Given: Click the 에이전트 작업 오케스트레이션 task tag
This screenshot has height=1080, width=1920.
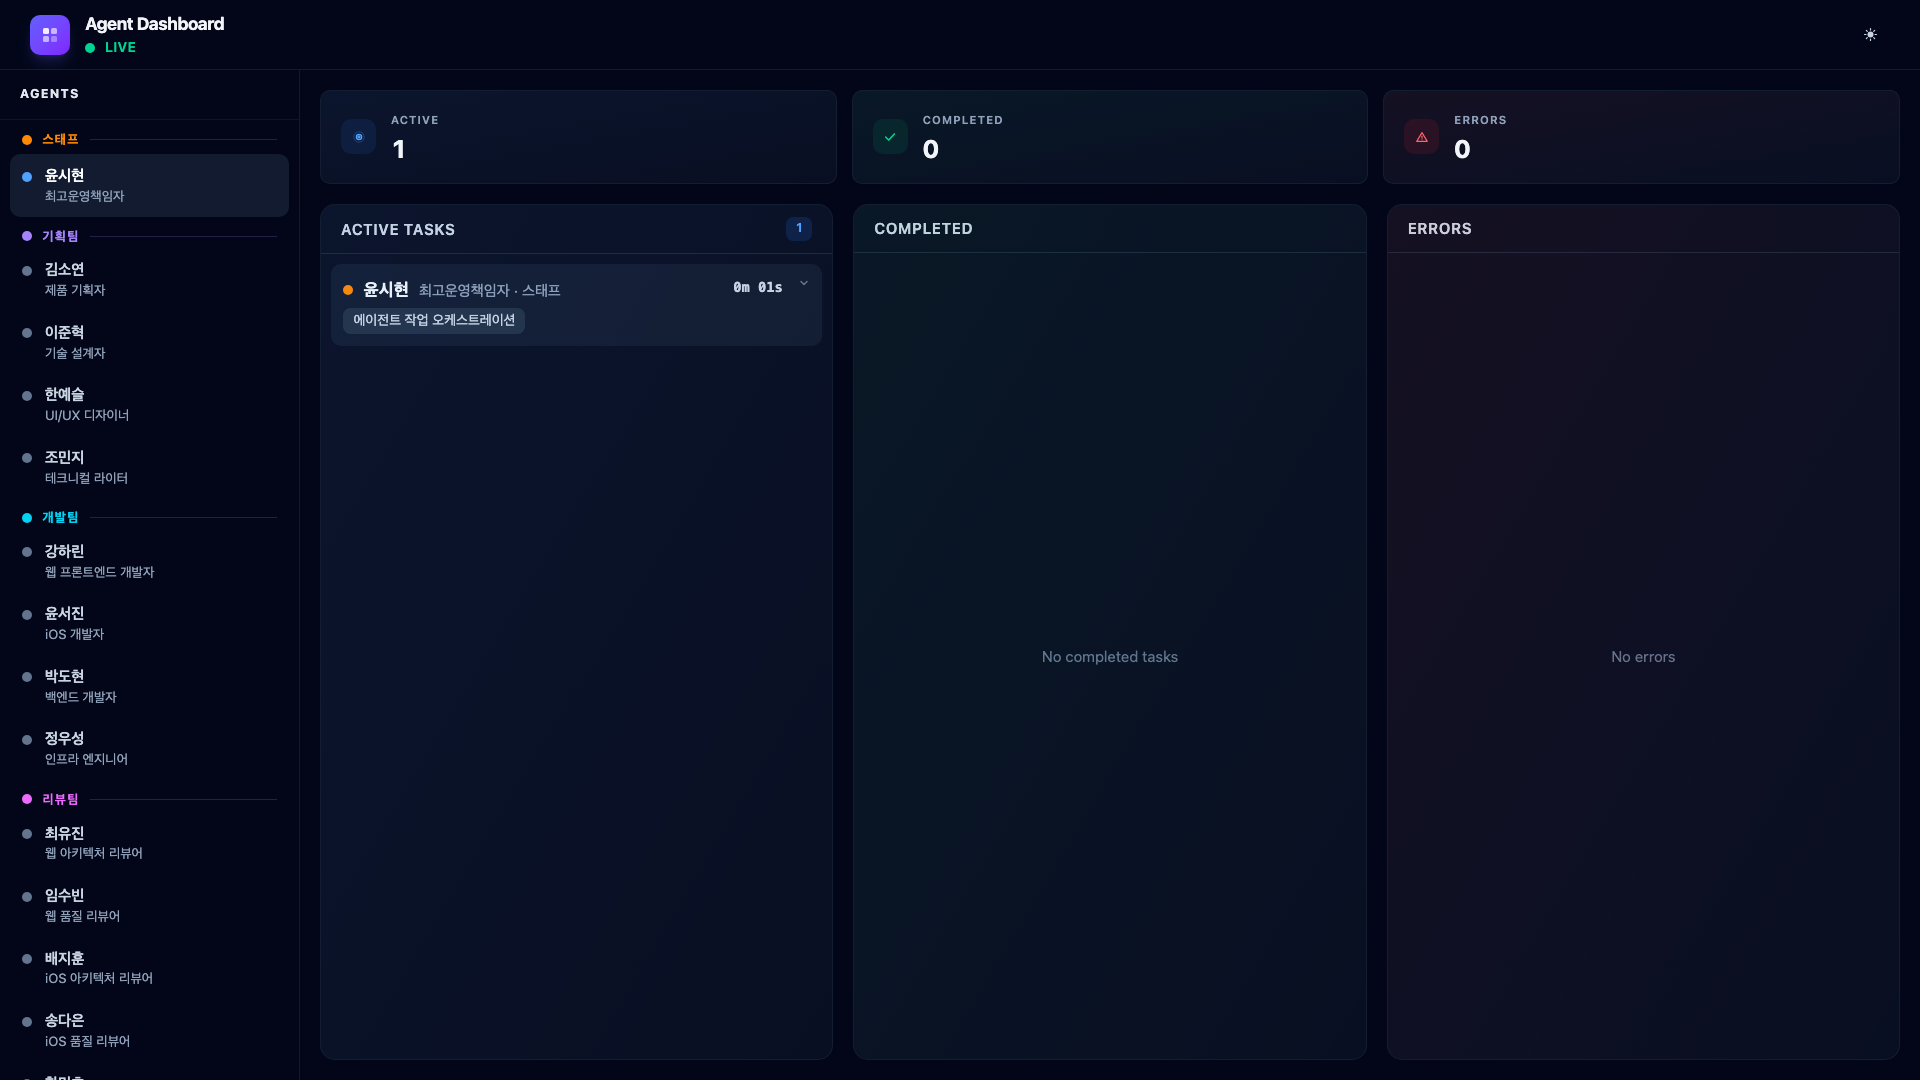Looking at the screenshot, I should [x=434, y=320].
